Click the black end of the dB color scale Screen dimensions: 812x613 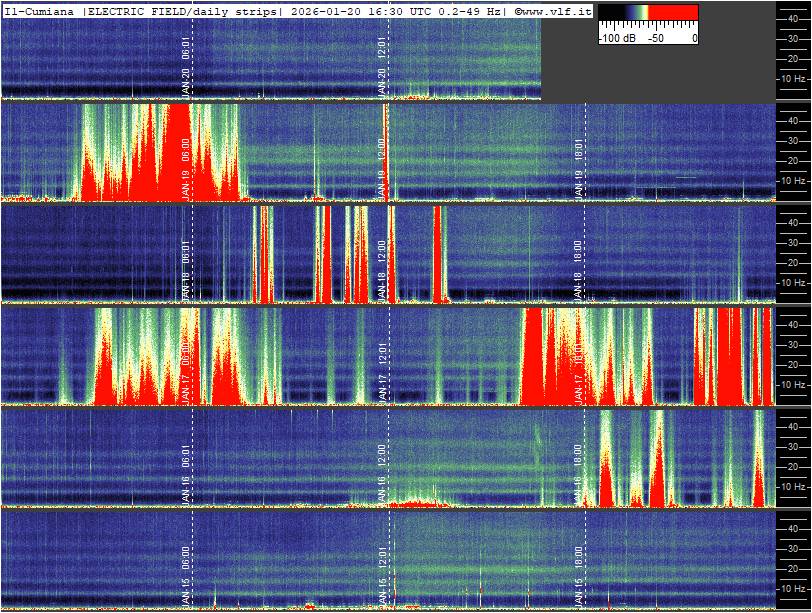(x=608, y=14)
